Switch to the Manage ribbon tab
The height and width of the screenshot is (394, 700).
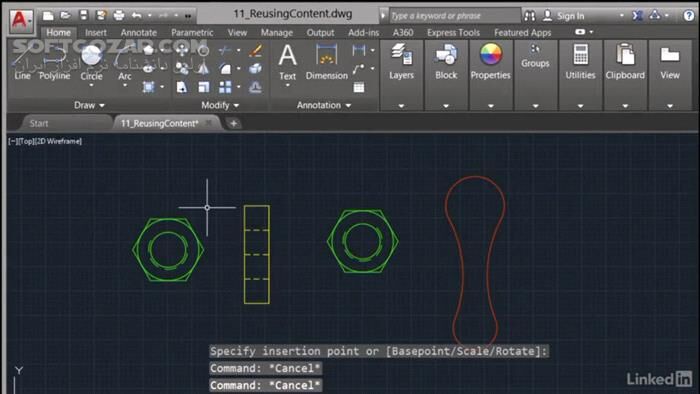coord(277,33)
